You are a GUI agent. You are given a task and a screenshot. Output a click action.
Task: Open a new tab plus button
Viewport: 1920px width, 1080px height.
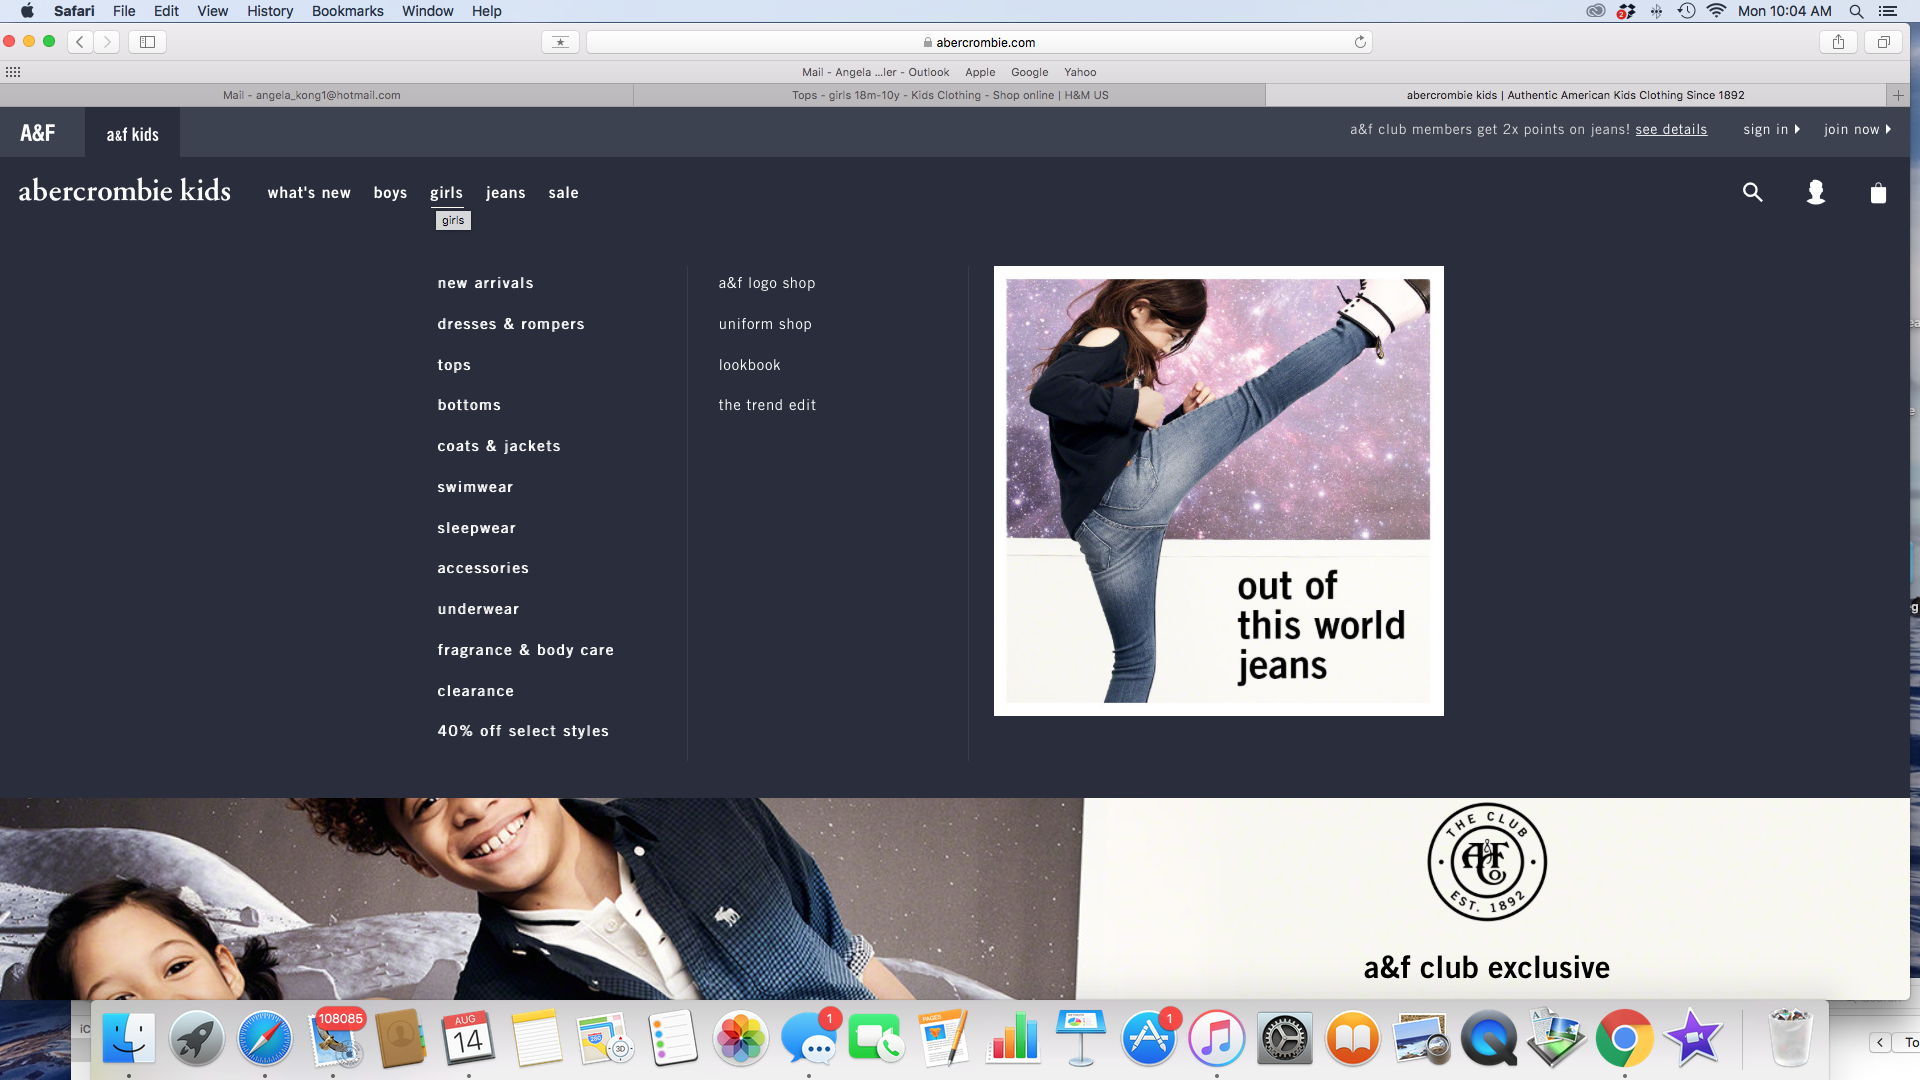pyautogui.click(x=1898, y=95)
